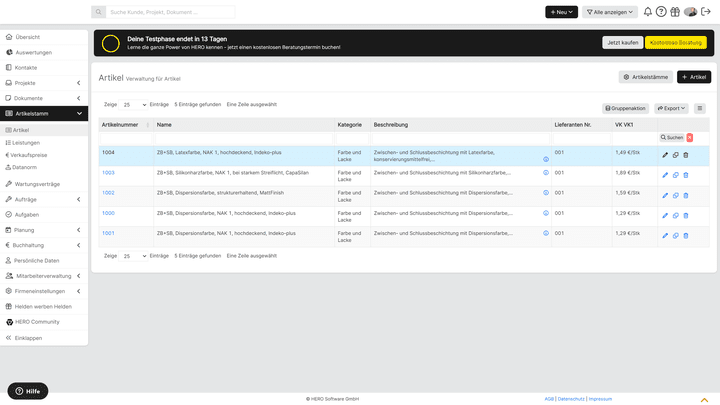The width and height of the screenshot is (720, 405).
Task: Open article number 1002 link
Action: click(x=108, y=192)
